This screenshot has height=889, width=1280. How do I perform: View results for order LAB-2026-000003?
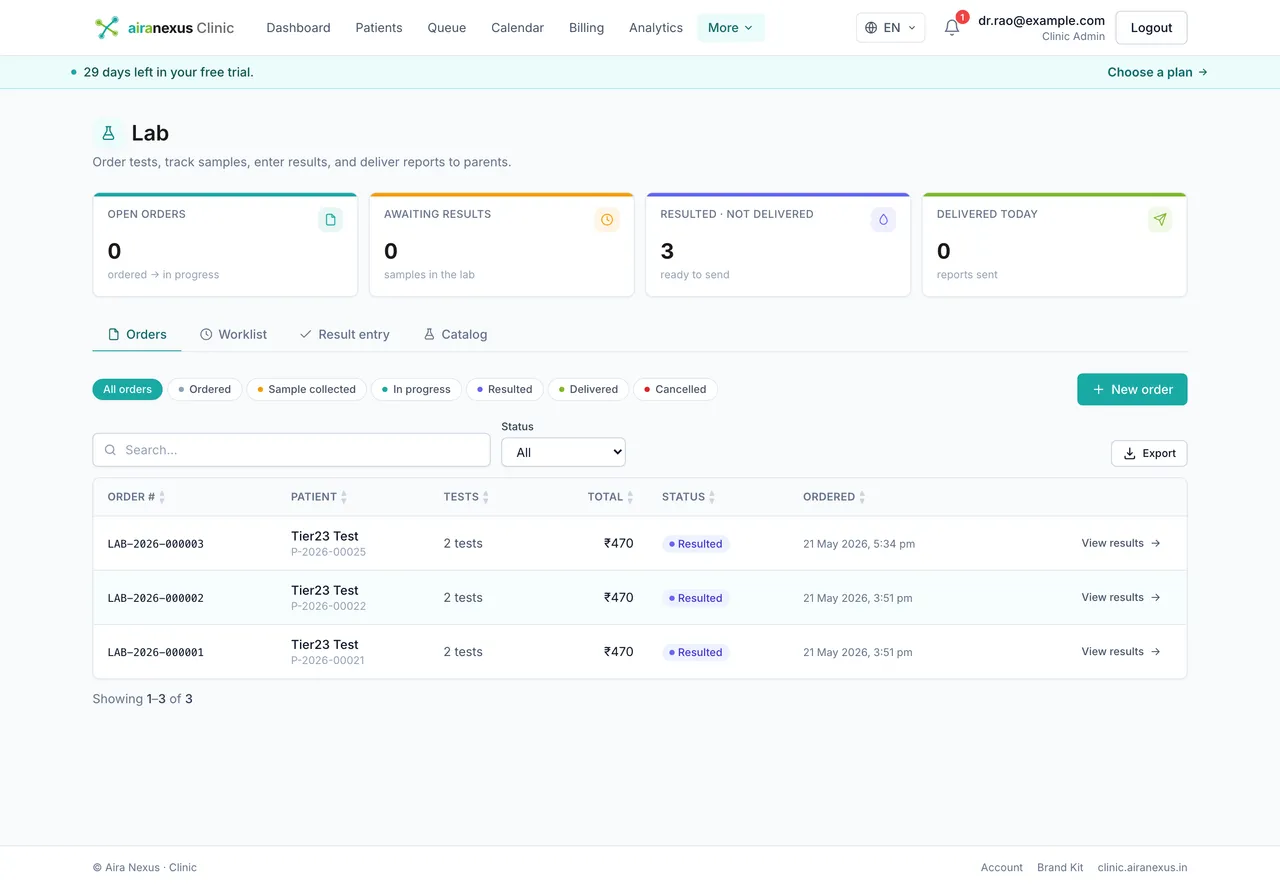click(x=1121, y=543)
